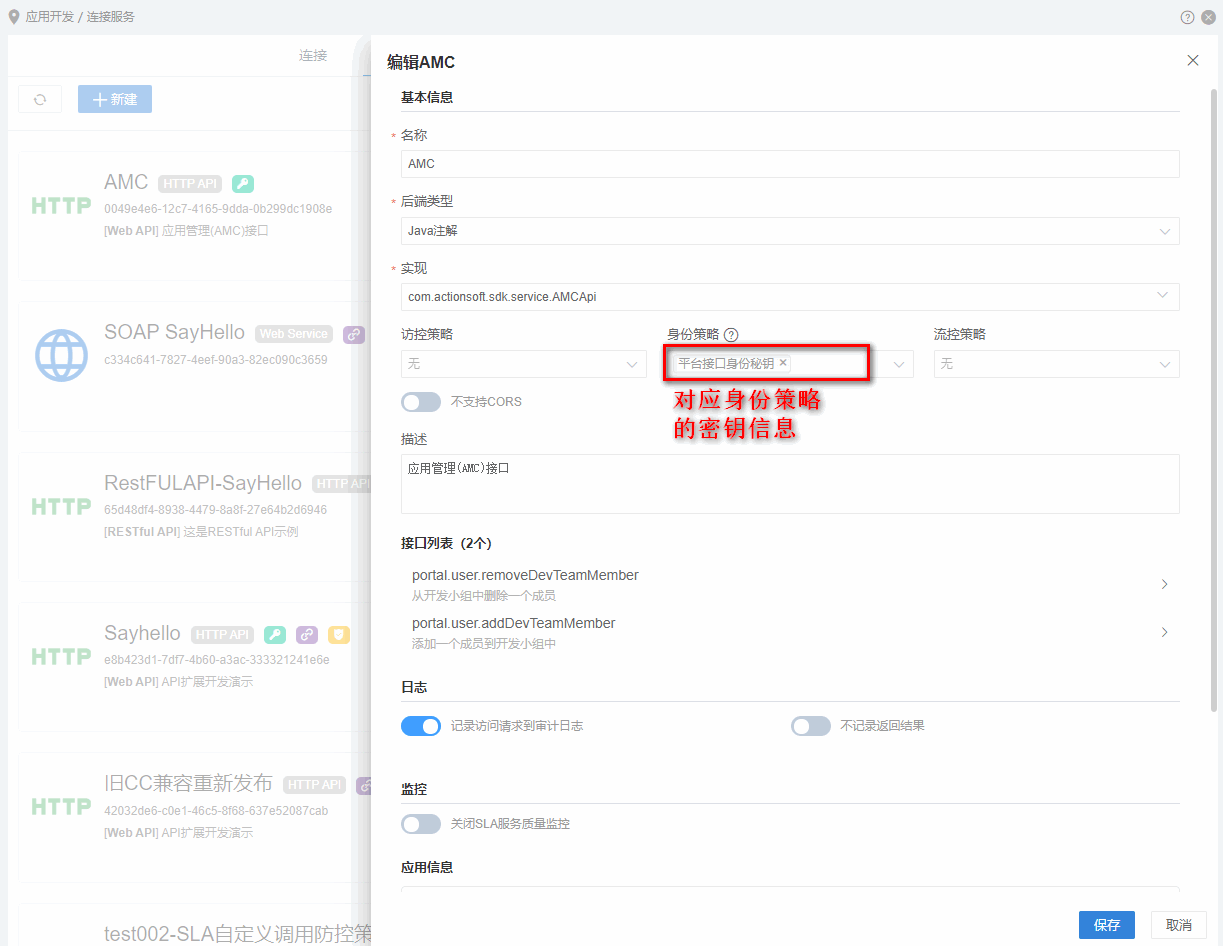Click the AMC card title
Image resolution: width=1223 pixels, height=946 pixels.
click(x=126, y=182)
